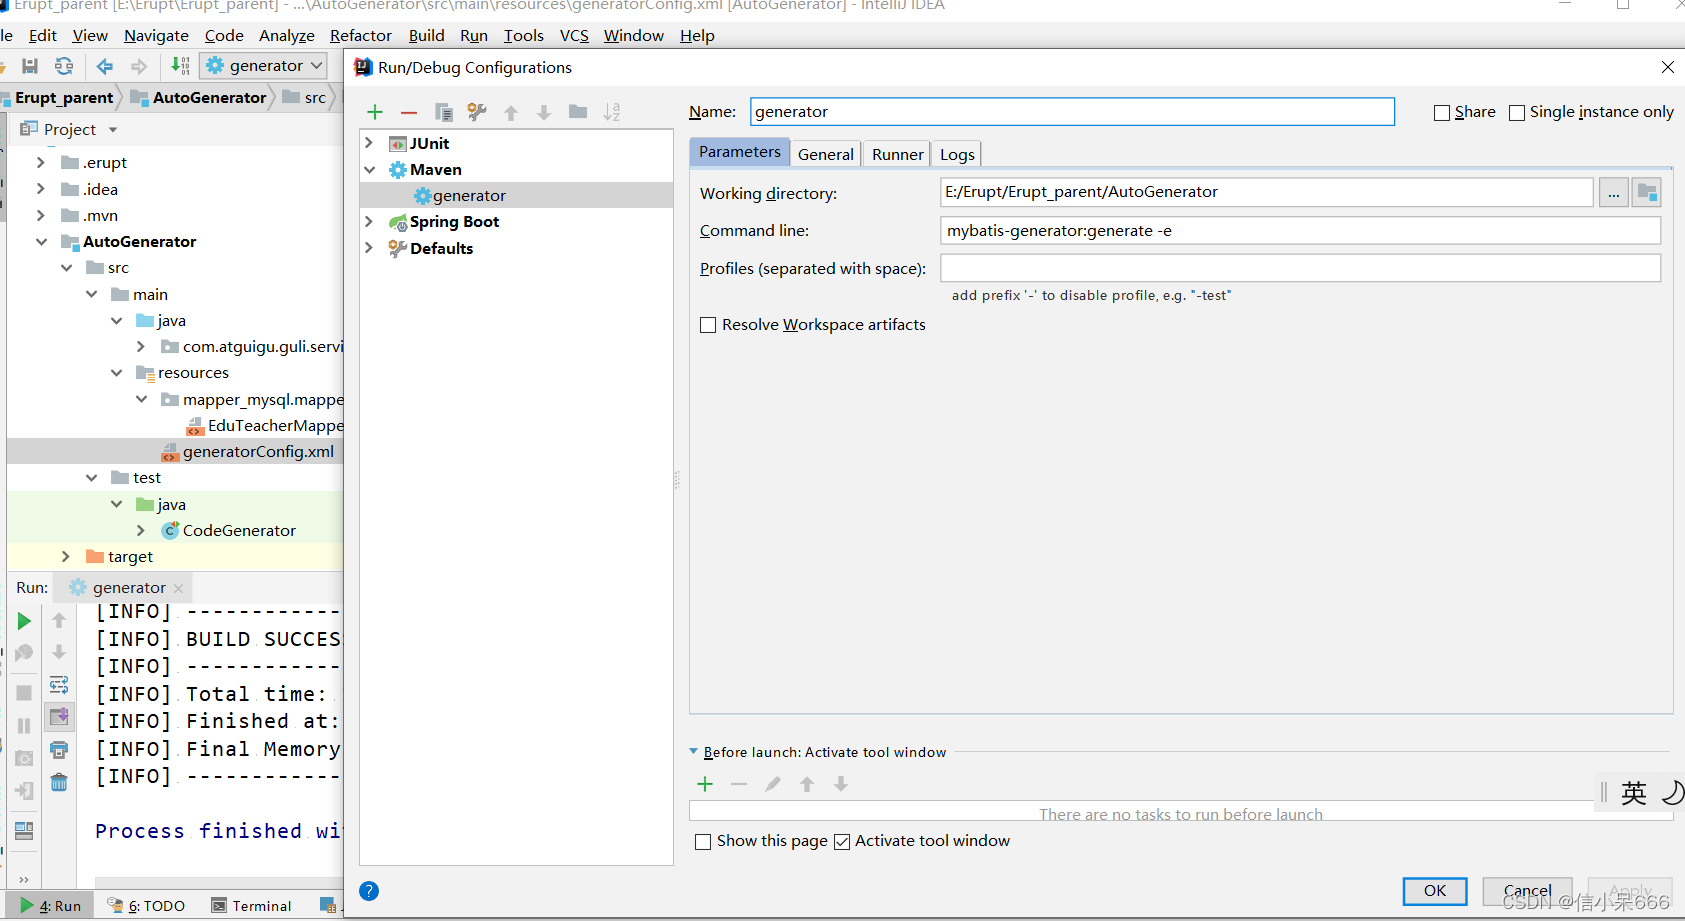Image resolution: width=1685 pixels, height=921 pixels.
Task: Click the Build project icon
Action: pyautogui.click(x=180, y=66)
